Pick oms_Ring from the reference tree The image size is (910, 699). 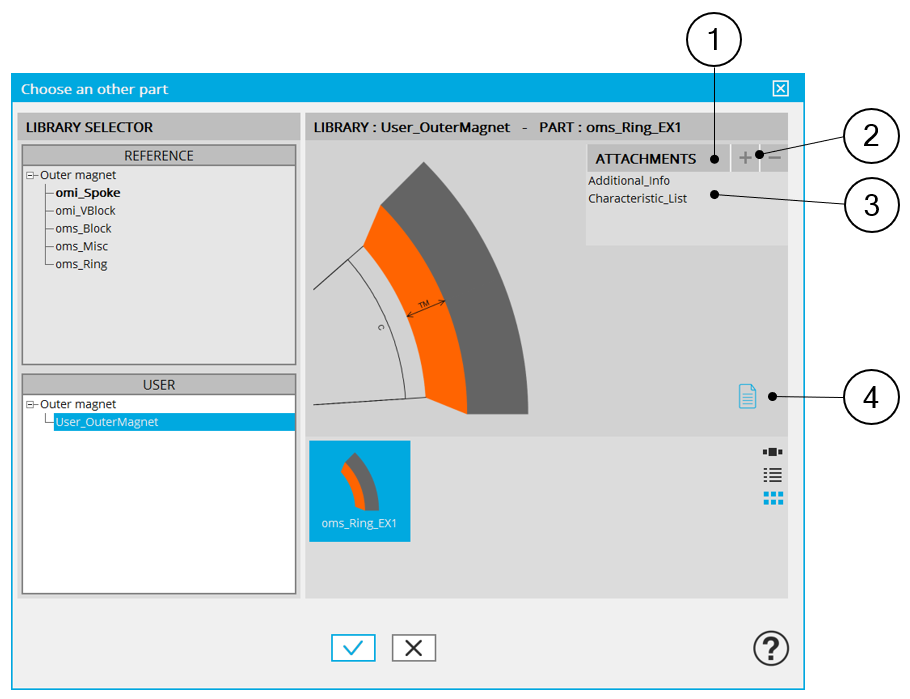pos(81,265)
